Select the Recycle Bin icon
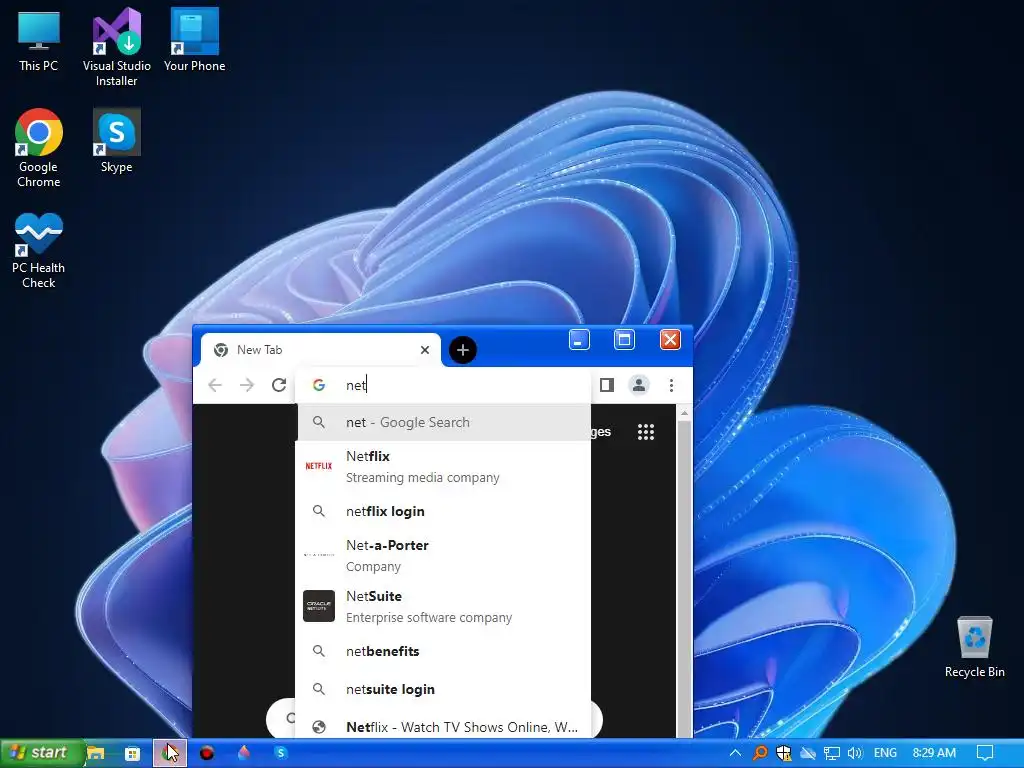 coord(974,647)
